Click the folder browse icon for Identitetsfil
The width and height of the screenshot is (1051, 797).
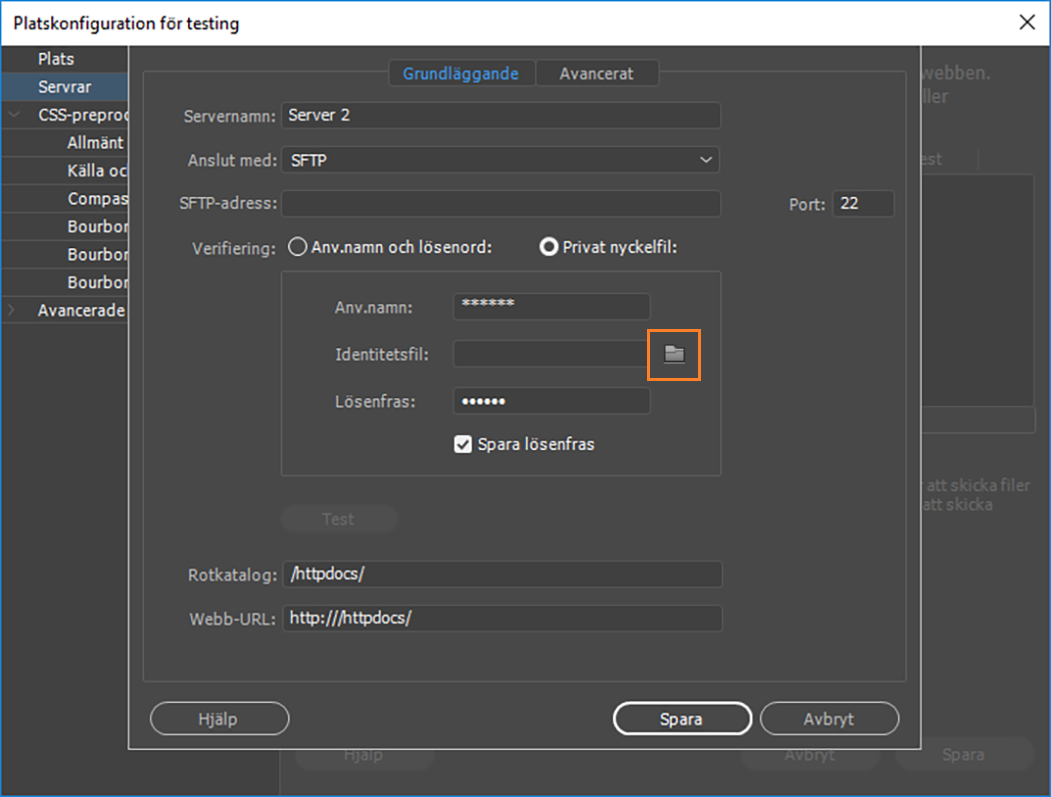[x=674, y=354]
